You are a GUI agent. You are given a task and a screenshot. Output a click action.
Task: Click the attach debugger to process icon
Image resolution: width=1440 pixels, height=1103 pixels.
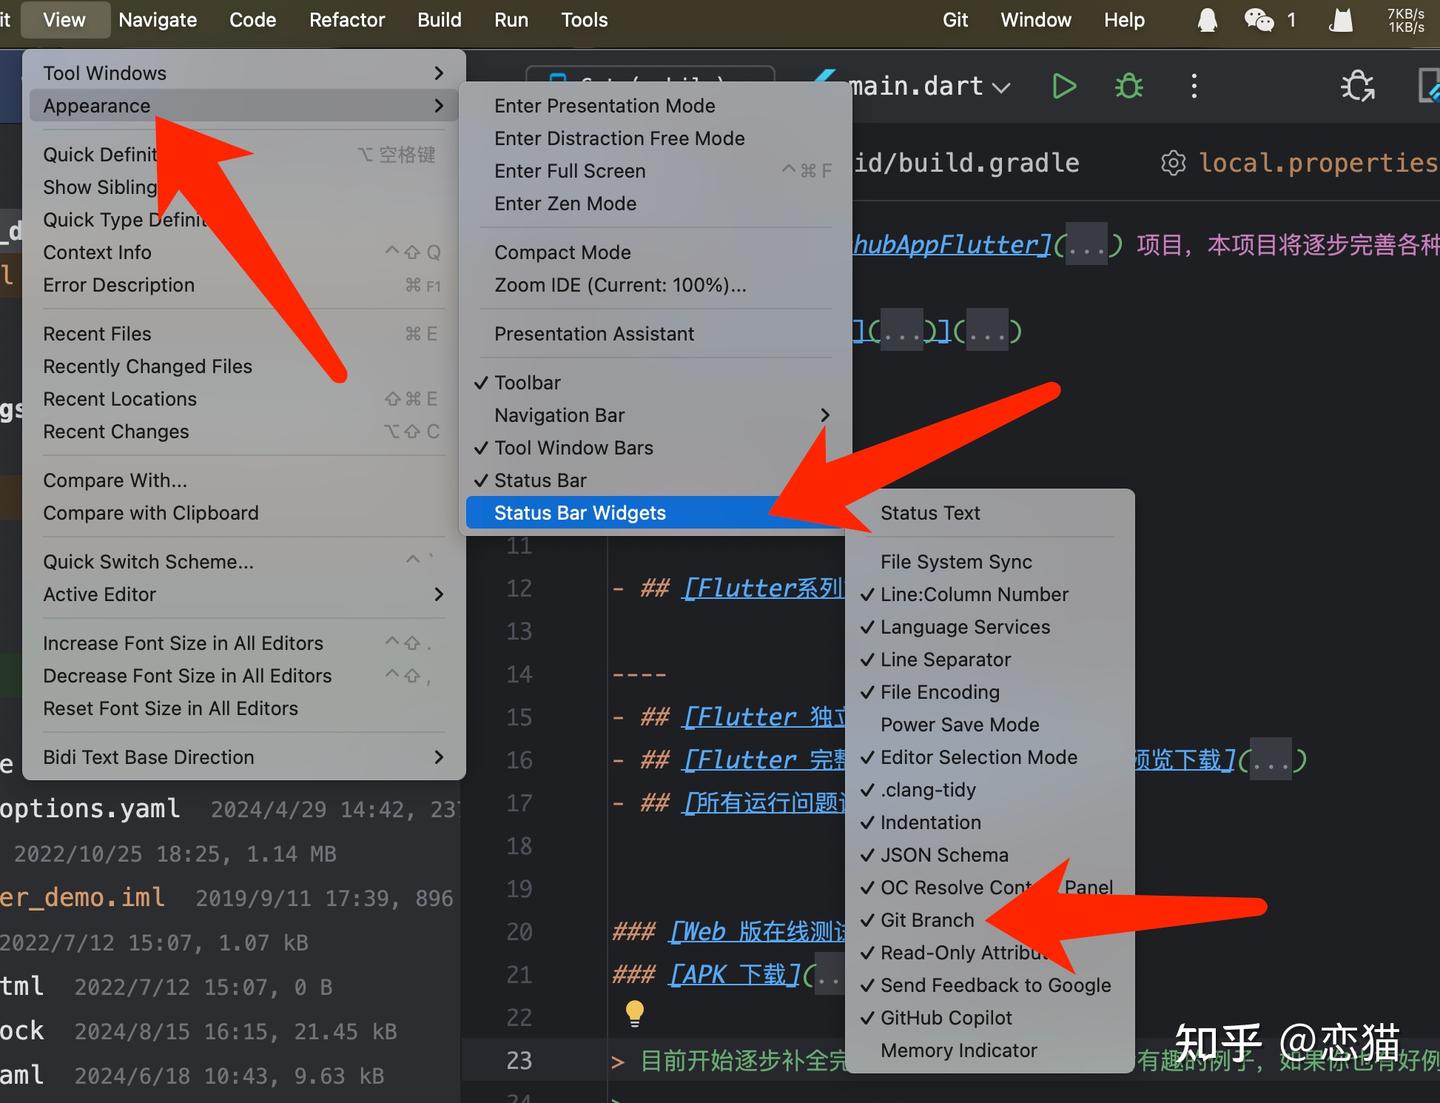coord(1357,86)
